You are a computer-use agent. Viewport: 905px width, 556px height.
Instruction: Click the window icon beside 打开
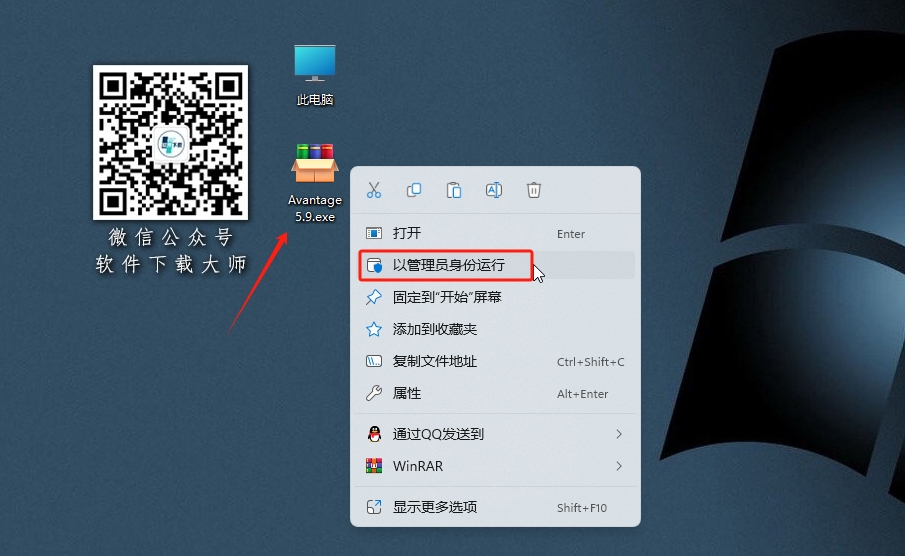374,233
